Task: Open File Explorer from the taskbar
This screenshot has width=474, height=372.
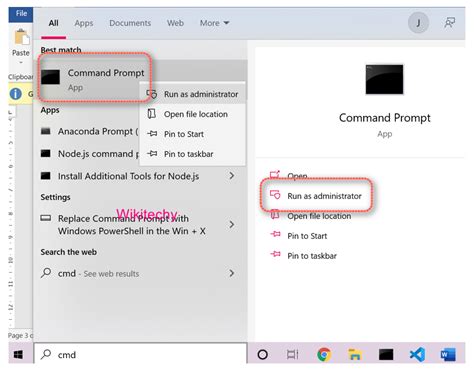Action: (x=355, y=354)
